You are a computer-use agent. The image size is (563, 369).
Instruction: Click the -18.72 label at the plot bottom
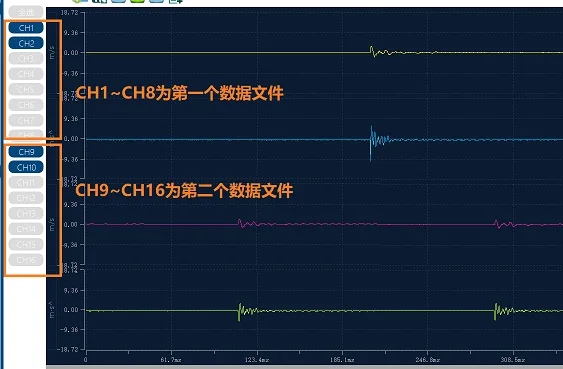[69, 349]
